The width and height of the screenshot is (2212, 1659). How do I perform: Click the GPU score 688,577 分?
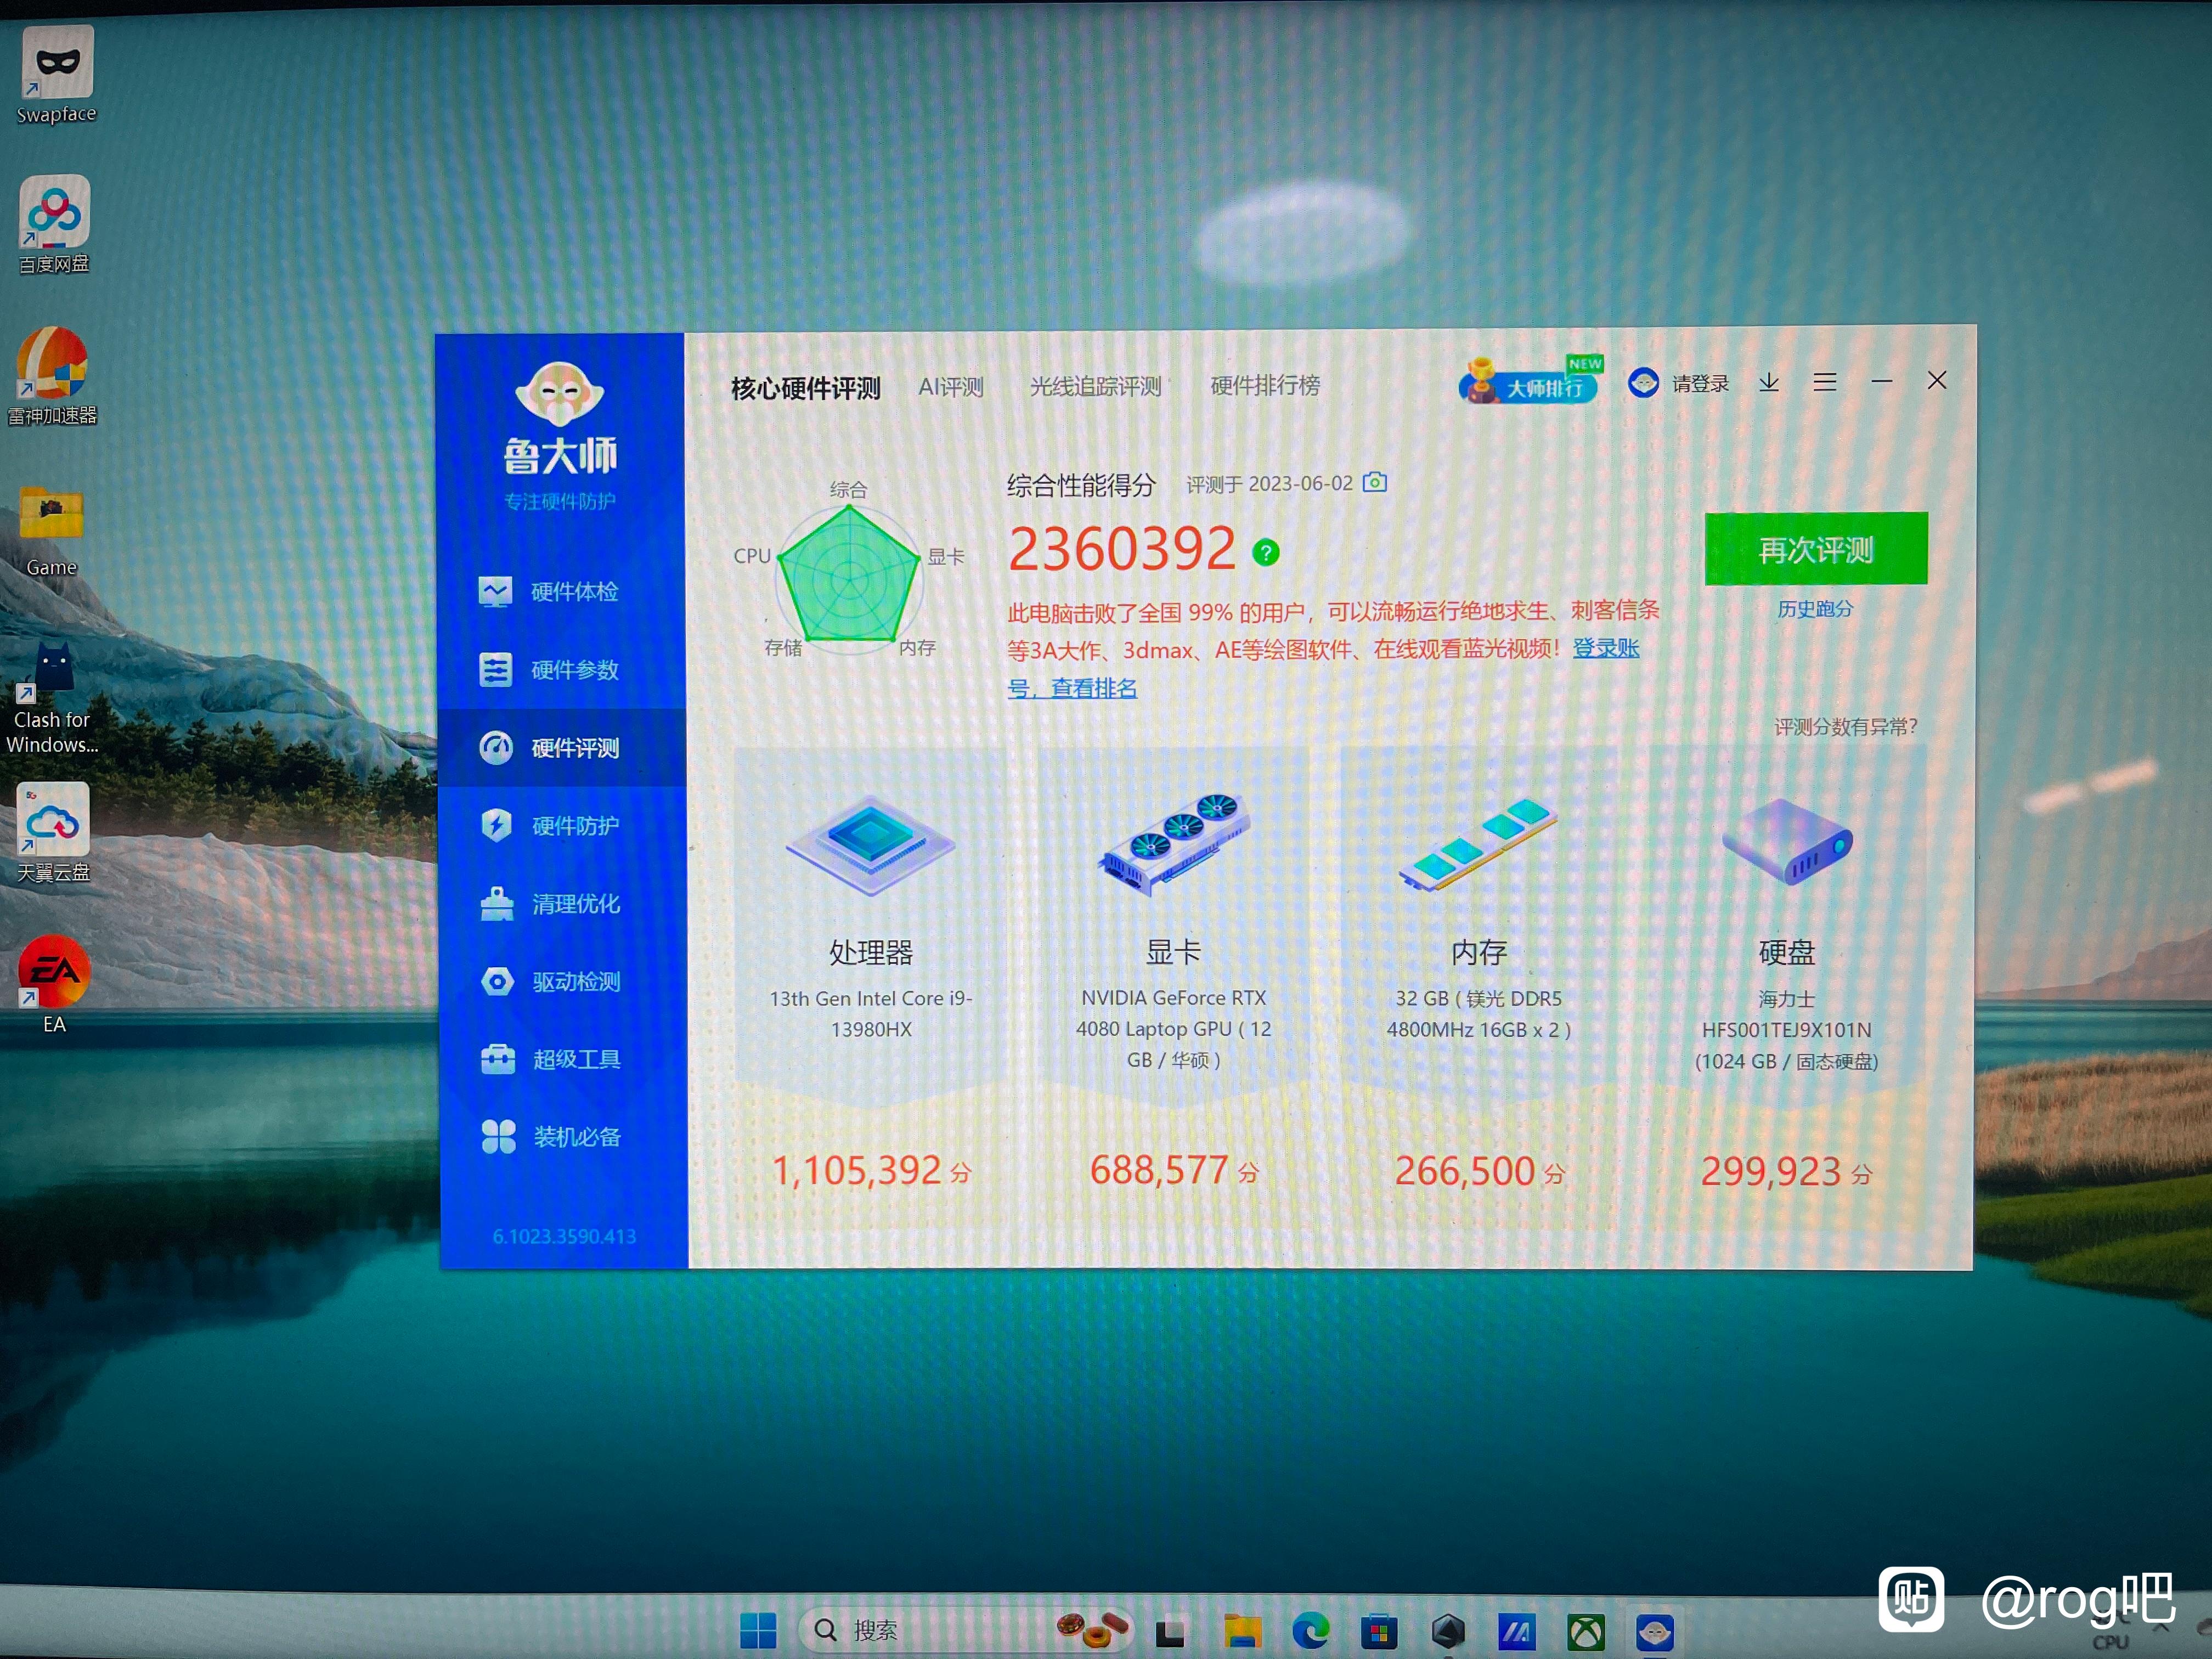click(1174, 1170)
